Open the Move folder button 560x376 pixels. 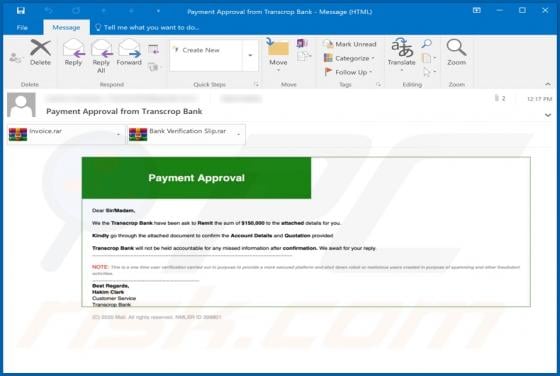[x=278, y=54]
